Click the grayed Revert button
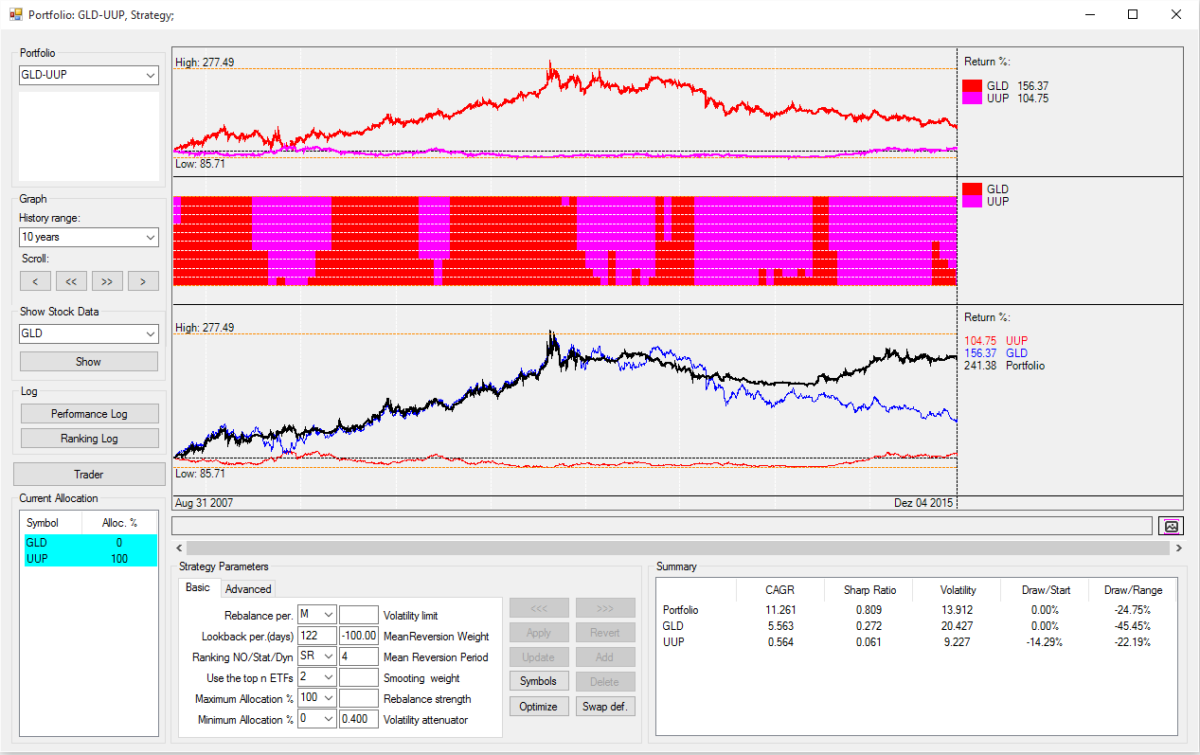 [605, 632]
